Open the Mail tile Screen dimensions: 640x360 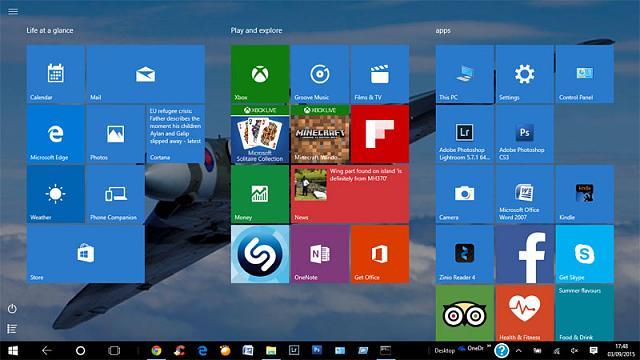tap(145, 74)
